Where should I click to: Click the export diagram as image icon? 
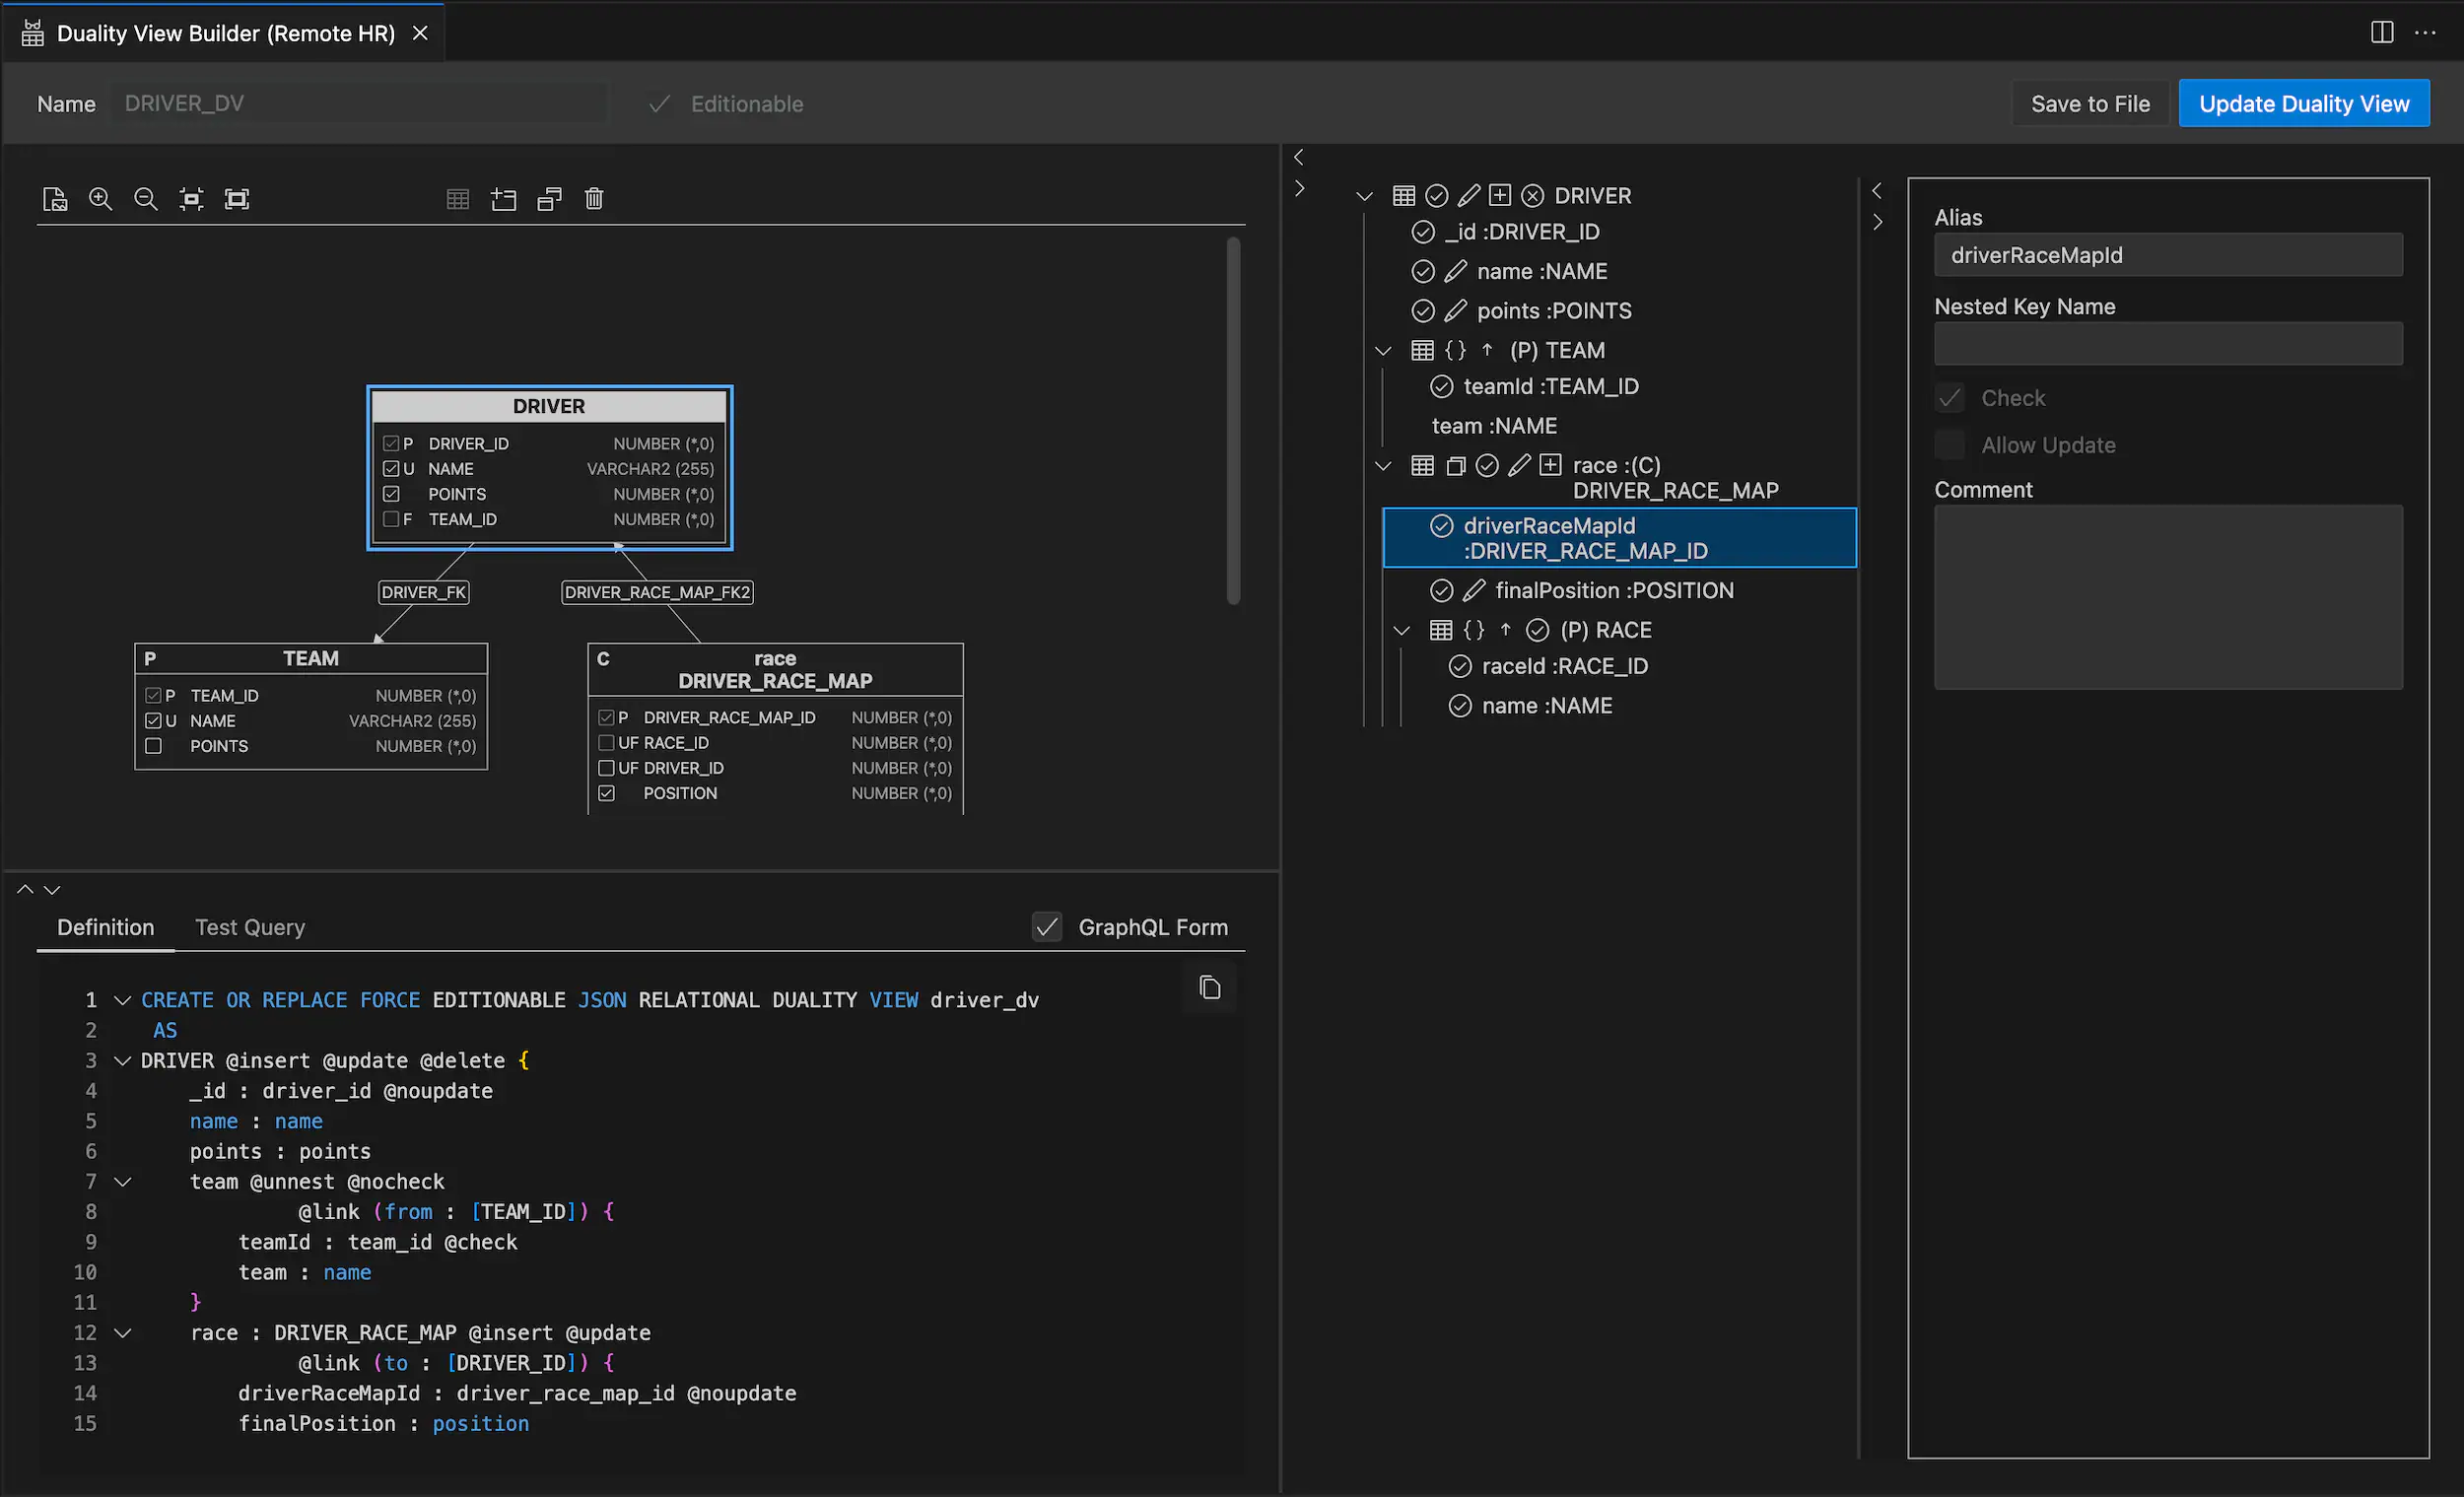[55, 199]
